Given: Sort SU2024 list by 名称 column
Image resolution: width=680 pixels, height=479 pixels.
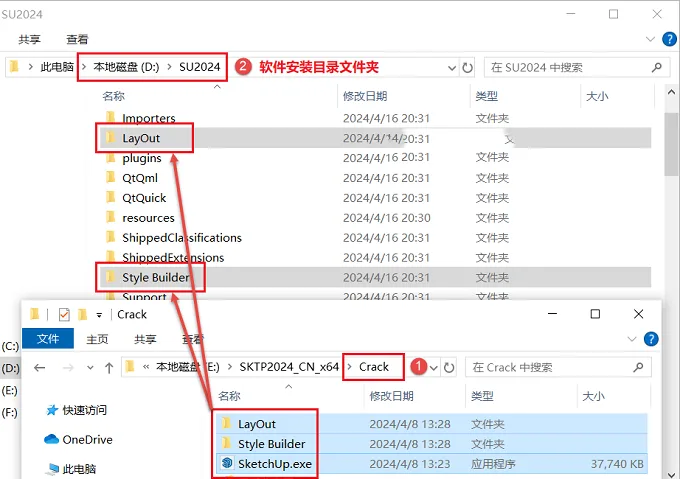Looking at the screenshot, I should 114,96.
